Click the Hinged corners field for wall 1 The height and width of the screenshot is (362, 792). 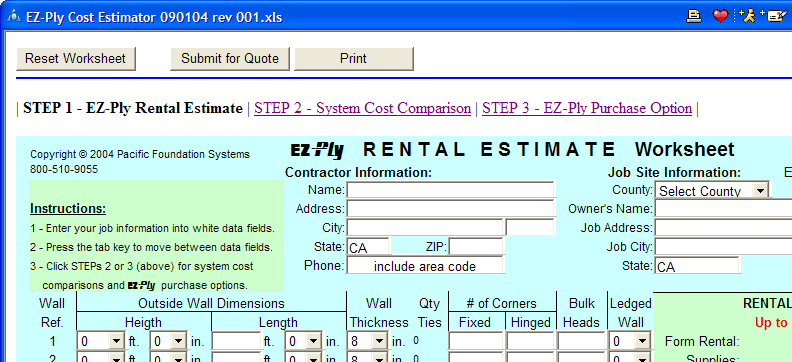pyautogui.click(x=530, y=341)
